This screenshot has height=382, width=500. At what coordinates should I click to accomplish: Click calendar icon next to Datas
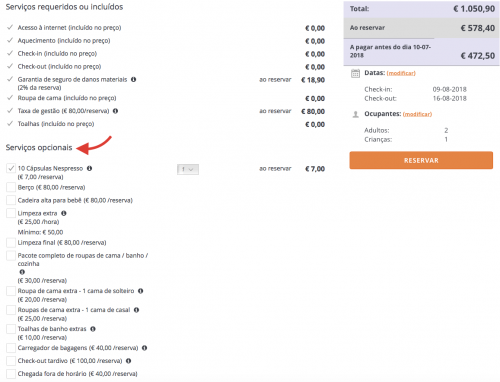[x=355, y=73]
